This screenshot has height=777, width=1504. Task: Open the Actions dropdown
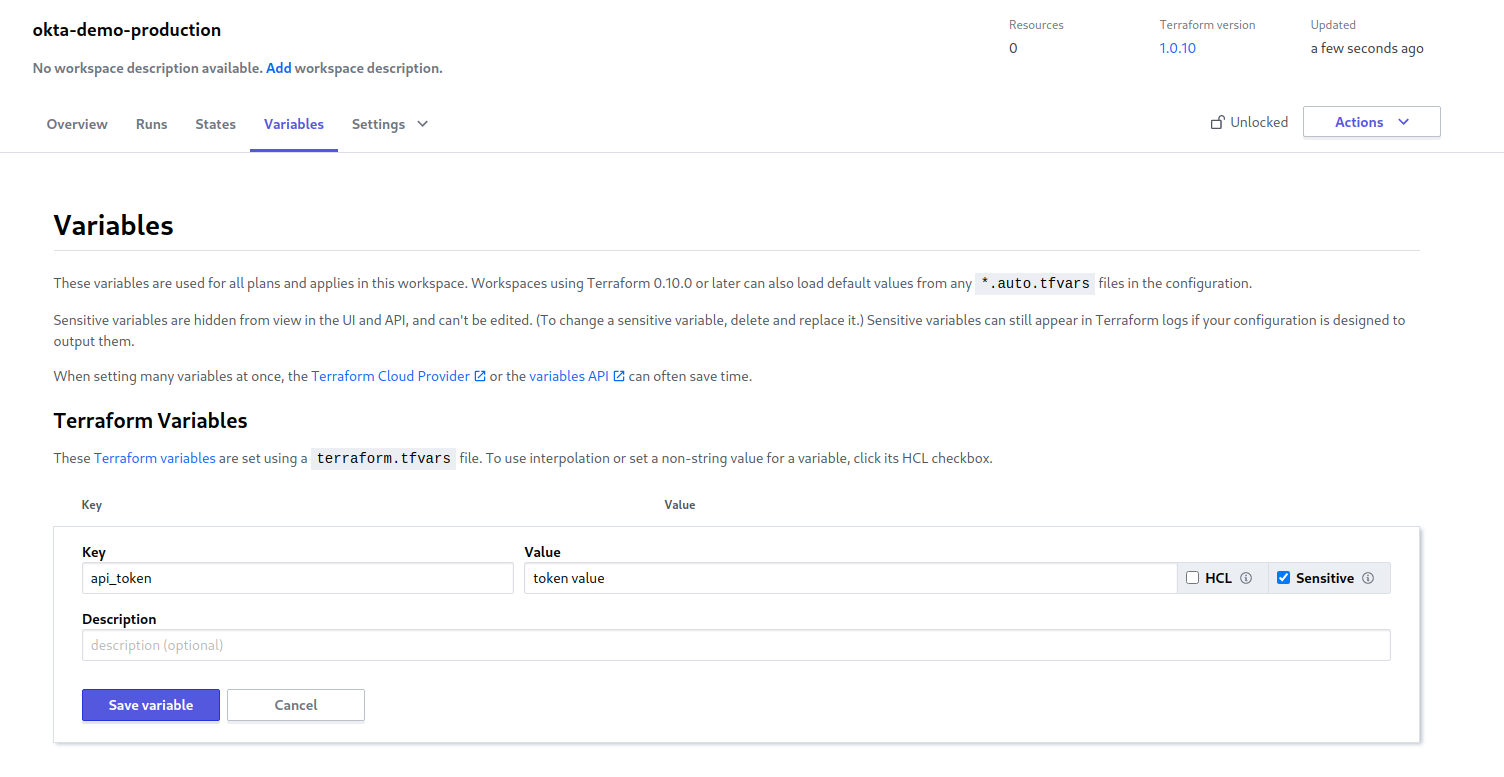(x=1371, y=122)
